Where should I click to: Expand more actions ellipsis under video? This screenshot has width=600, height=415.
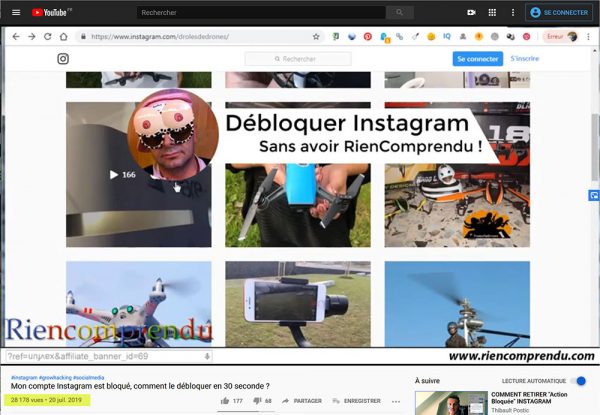(x=395, y=401)
